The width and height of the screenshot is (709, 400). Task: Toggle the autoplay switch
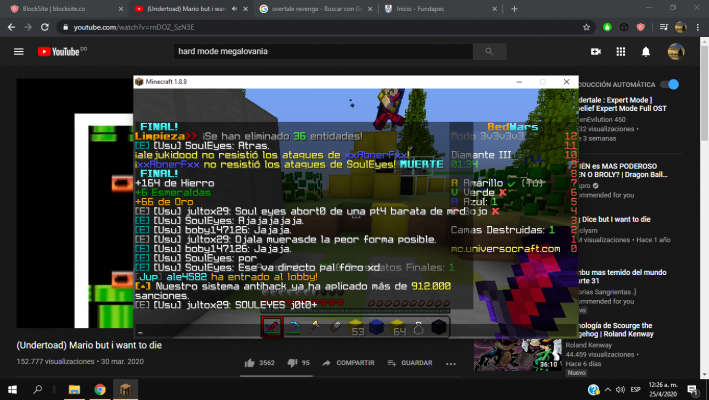click(670, 85)
